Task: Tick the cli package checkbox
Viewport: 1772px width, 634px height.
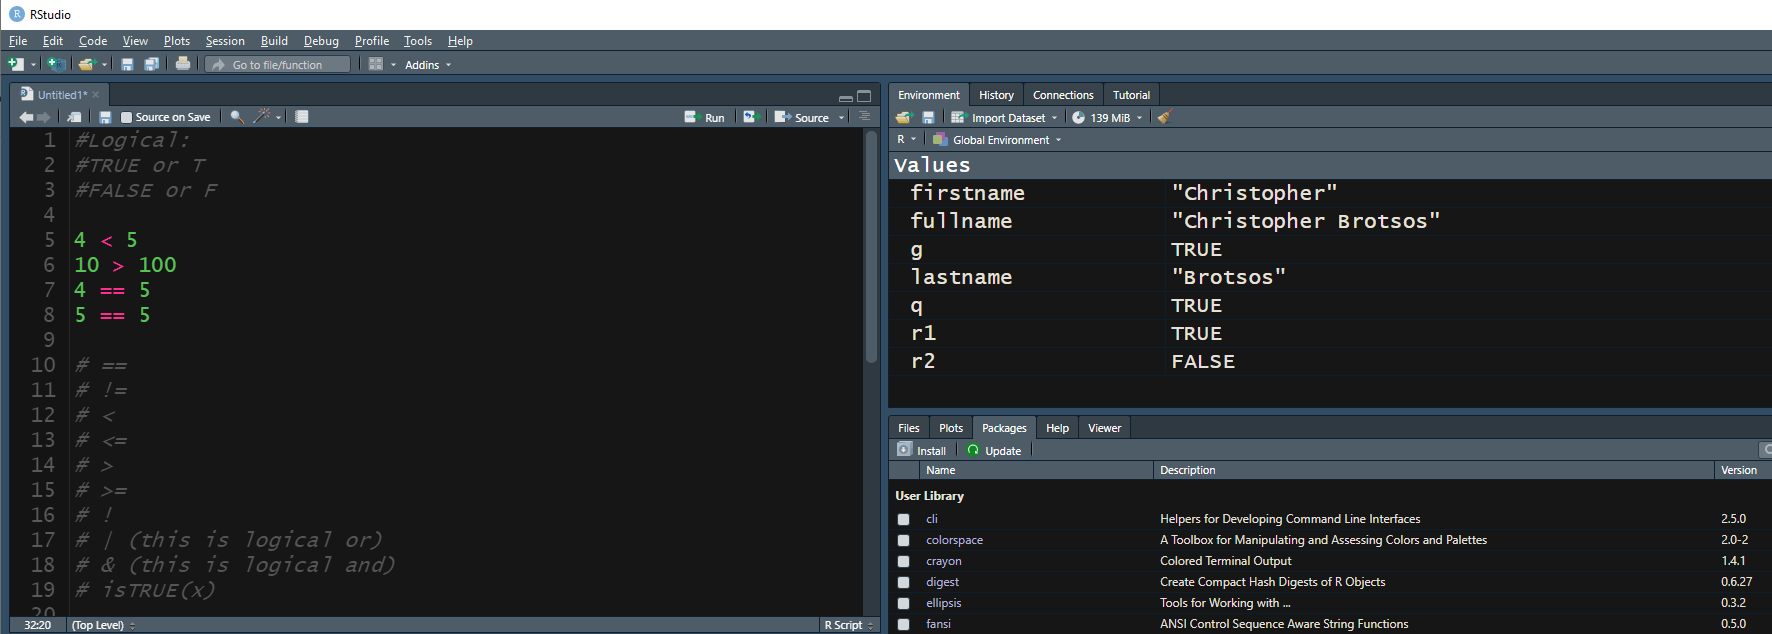Action: (x=904, y=519)
